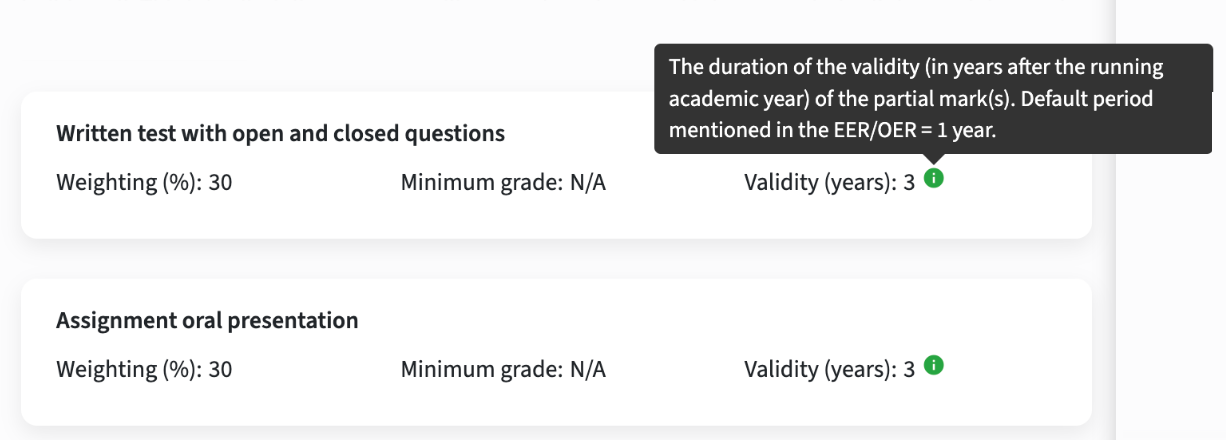Click the tooltip's pointer arrow above info icon

[934, 159]
